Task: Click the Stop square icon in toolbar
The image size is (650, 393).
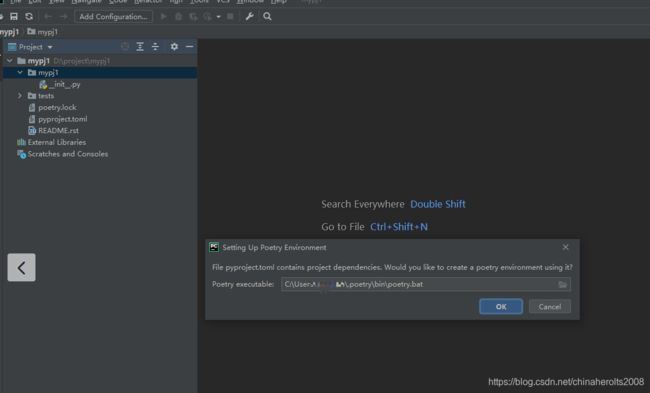Action: 230,17
